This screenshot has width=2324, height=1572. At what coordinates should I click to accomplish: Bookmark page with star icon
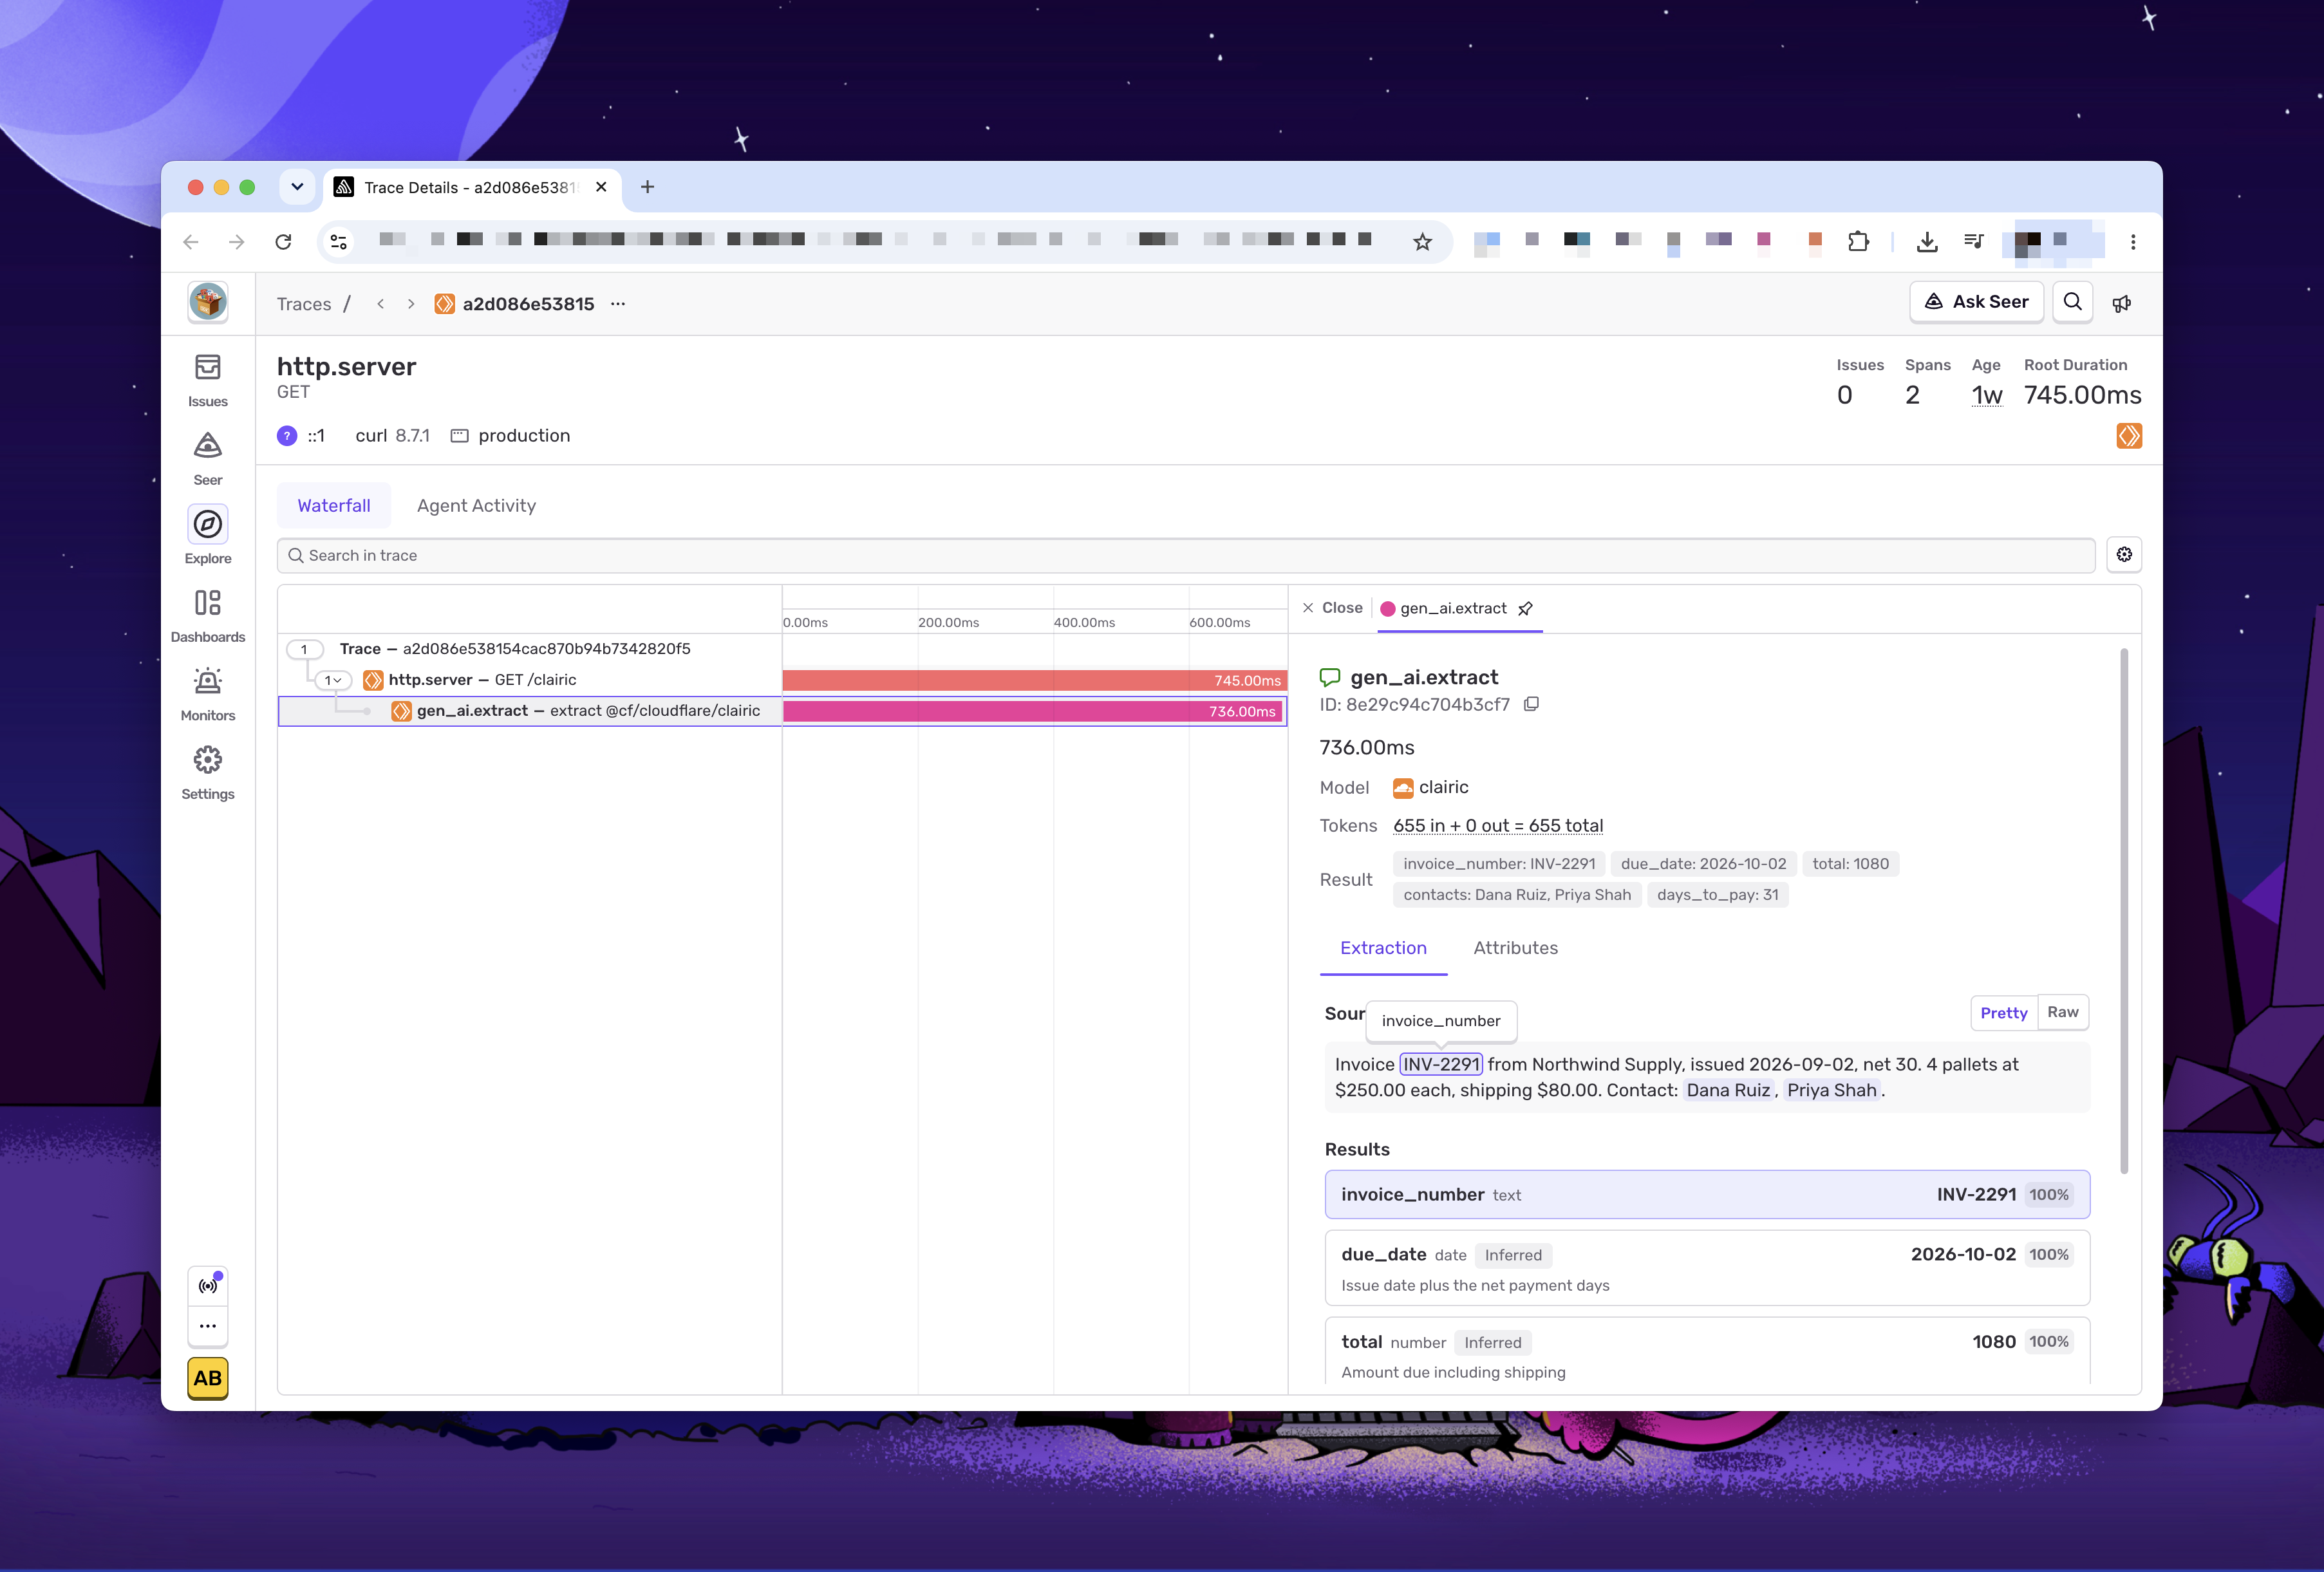tap(1422, 241)
